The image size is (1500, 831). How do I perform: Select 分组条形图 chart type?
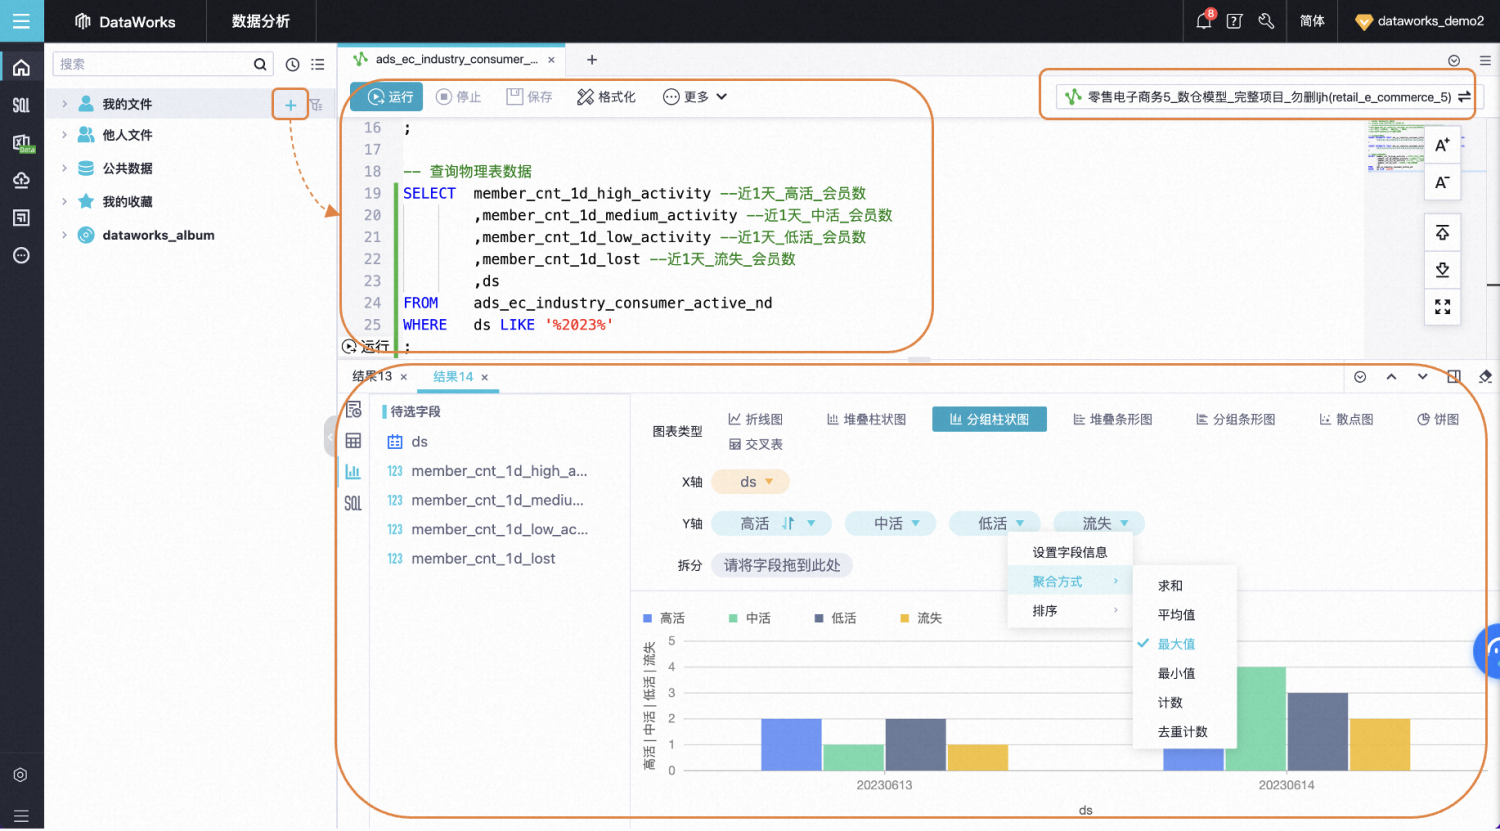(1236, 420)
